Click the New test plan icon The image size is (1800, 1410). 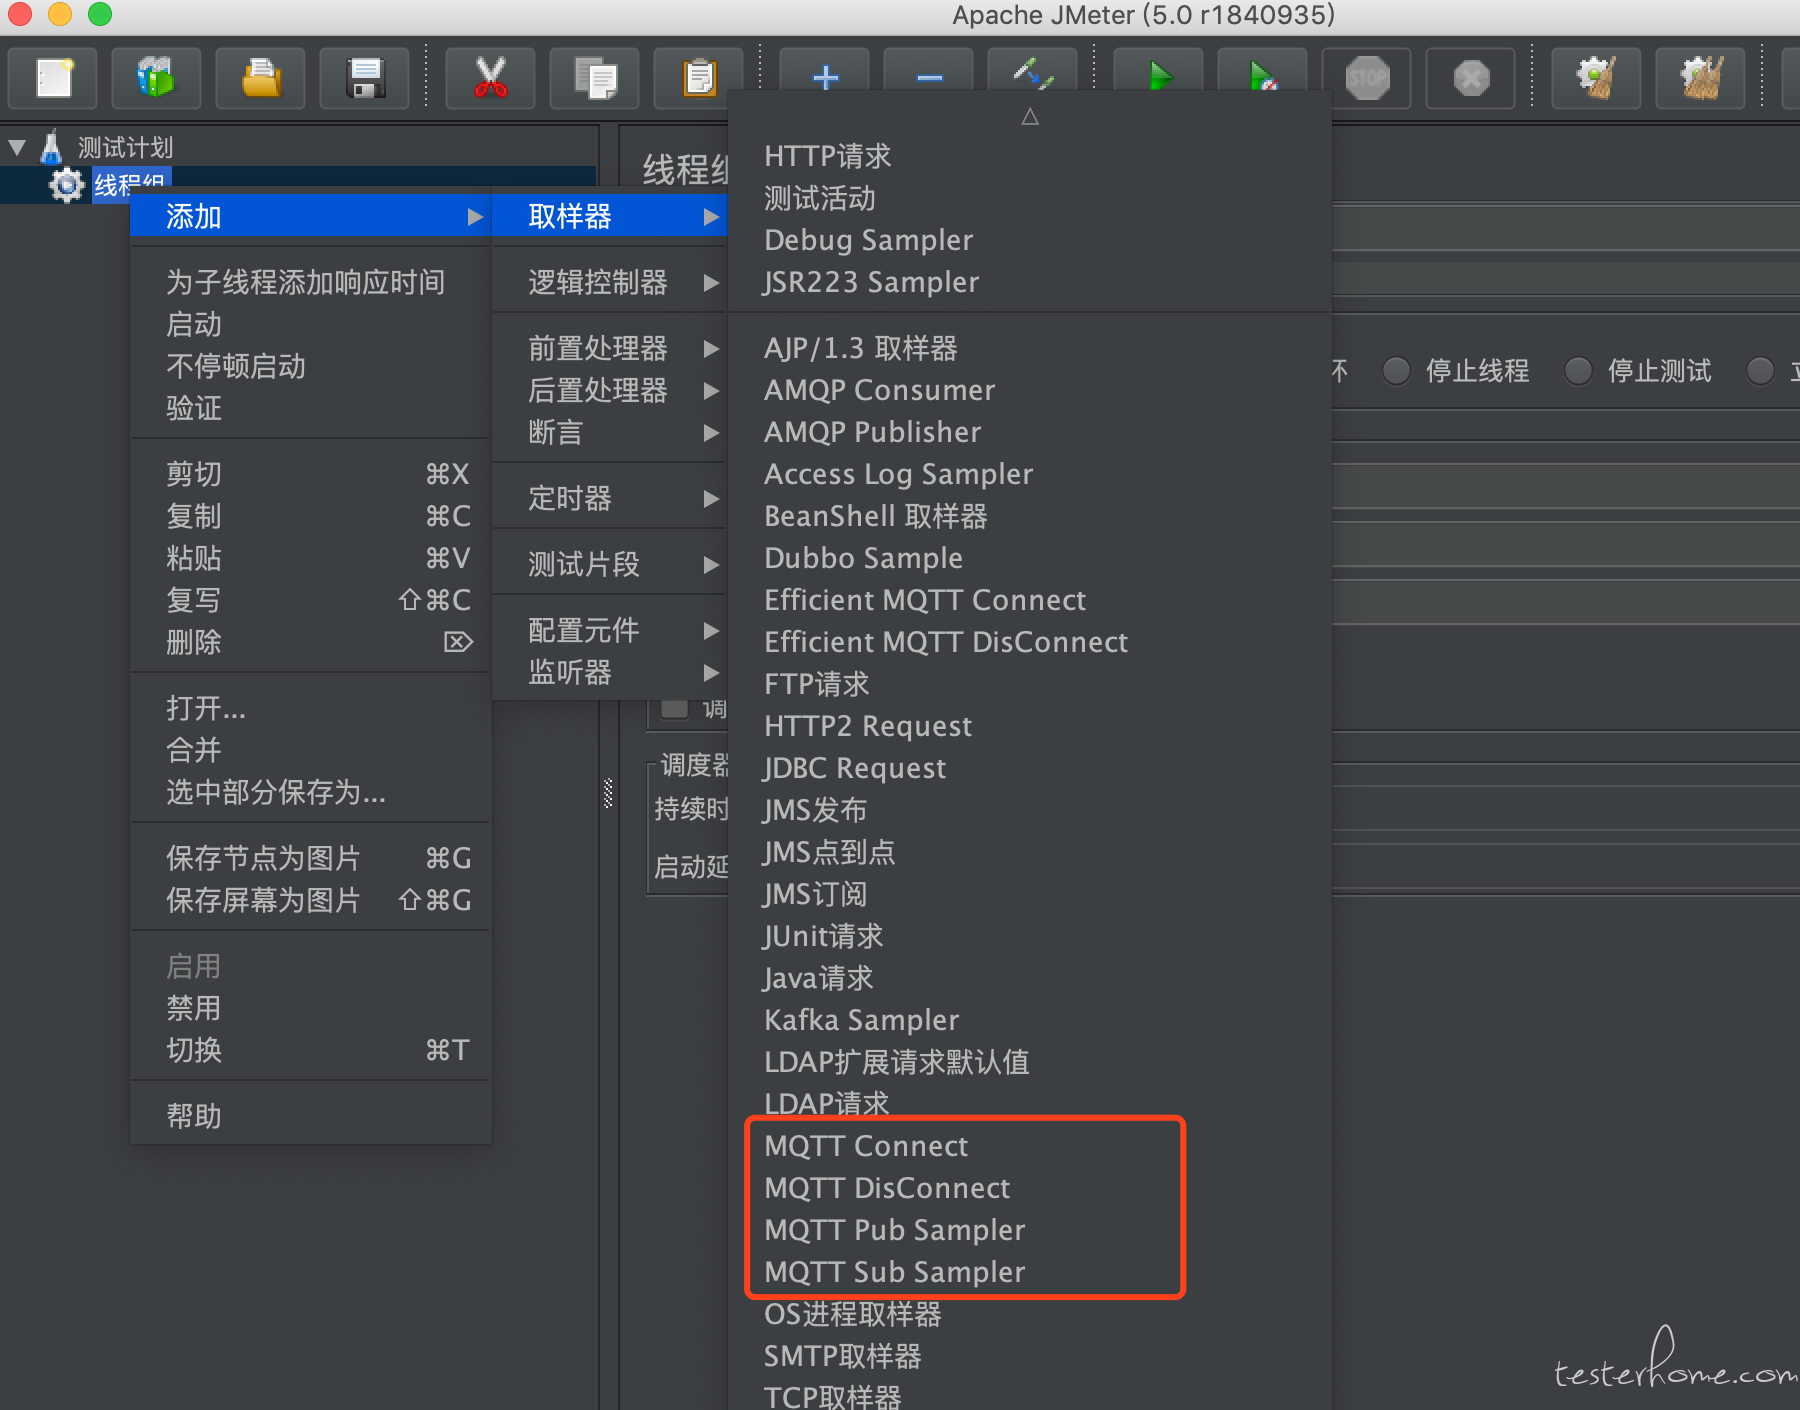(53, 78)
